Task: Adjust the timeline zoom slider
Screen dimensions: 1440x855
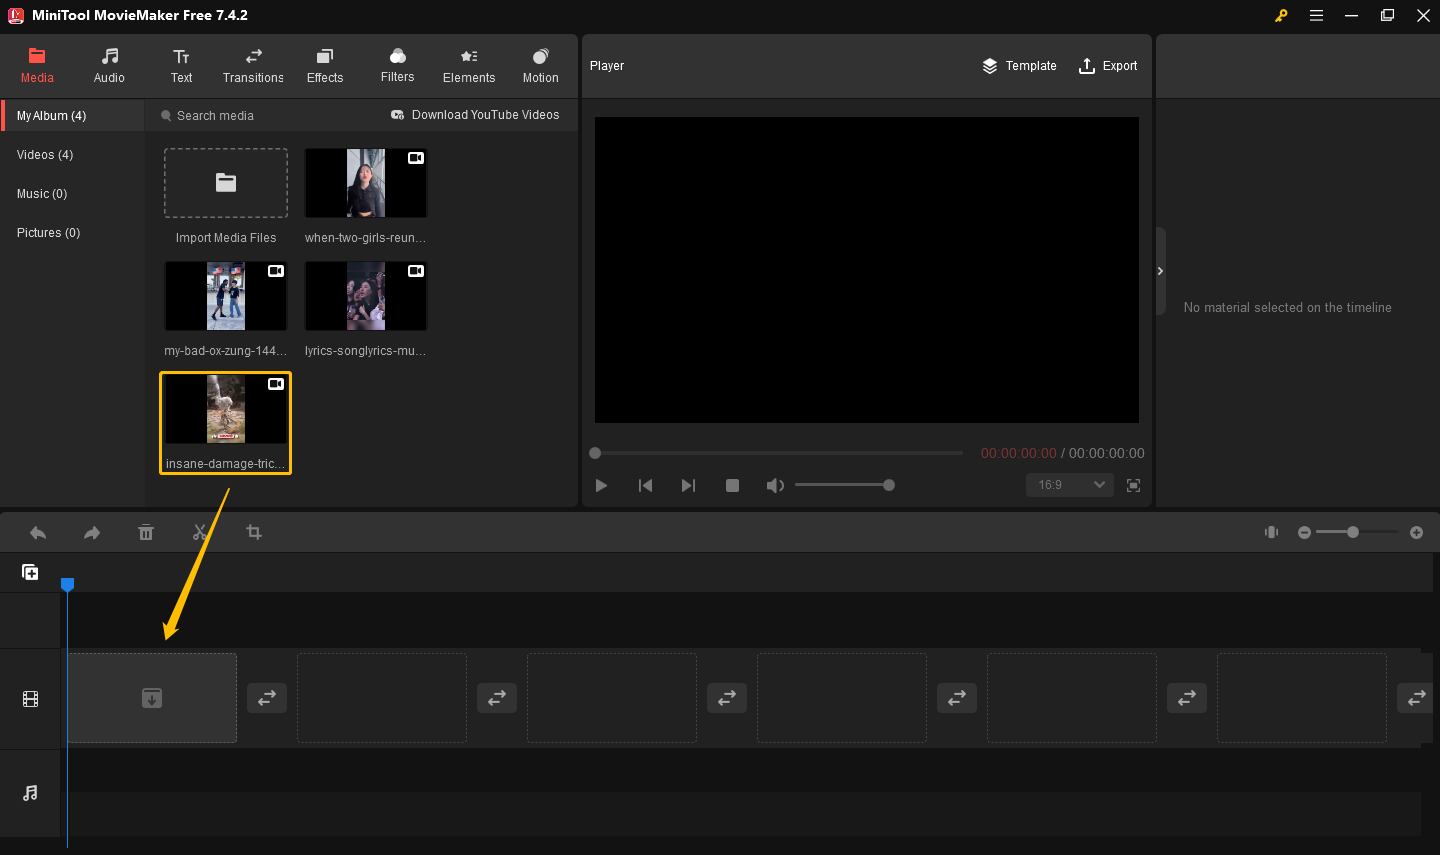Action: click(x=1357, y=532)
